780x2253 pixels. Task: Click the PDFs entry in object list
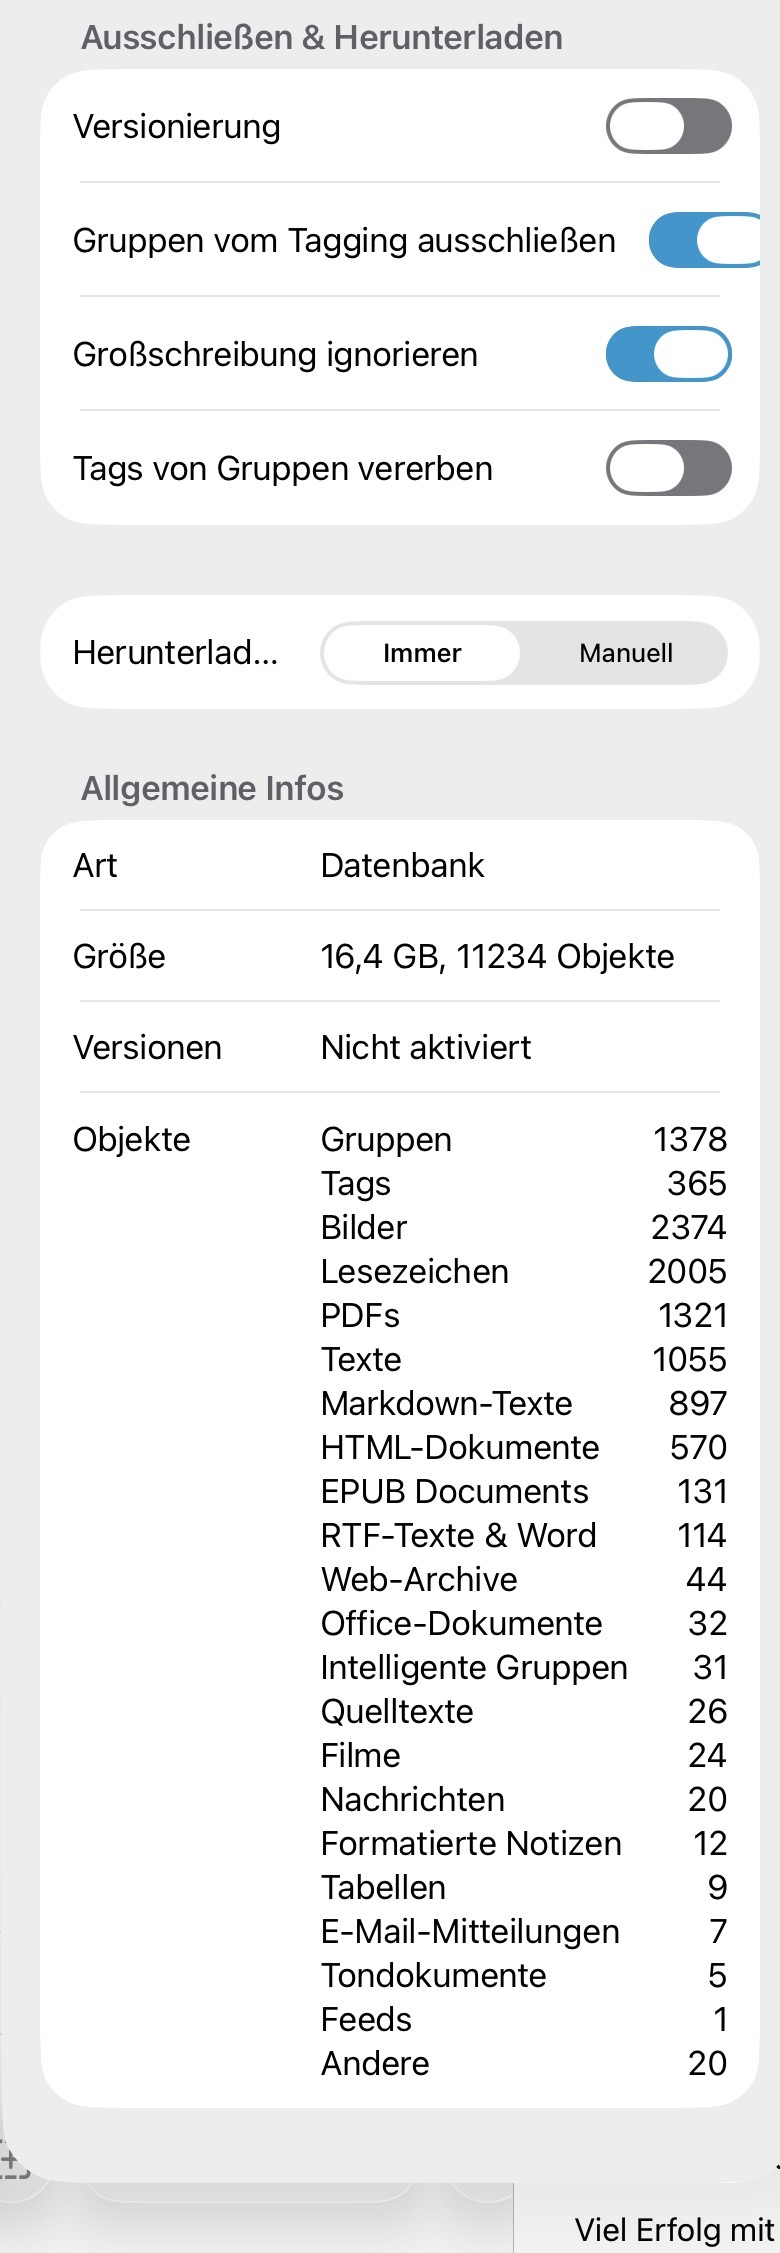(360, 1316)
